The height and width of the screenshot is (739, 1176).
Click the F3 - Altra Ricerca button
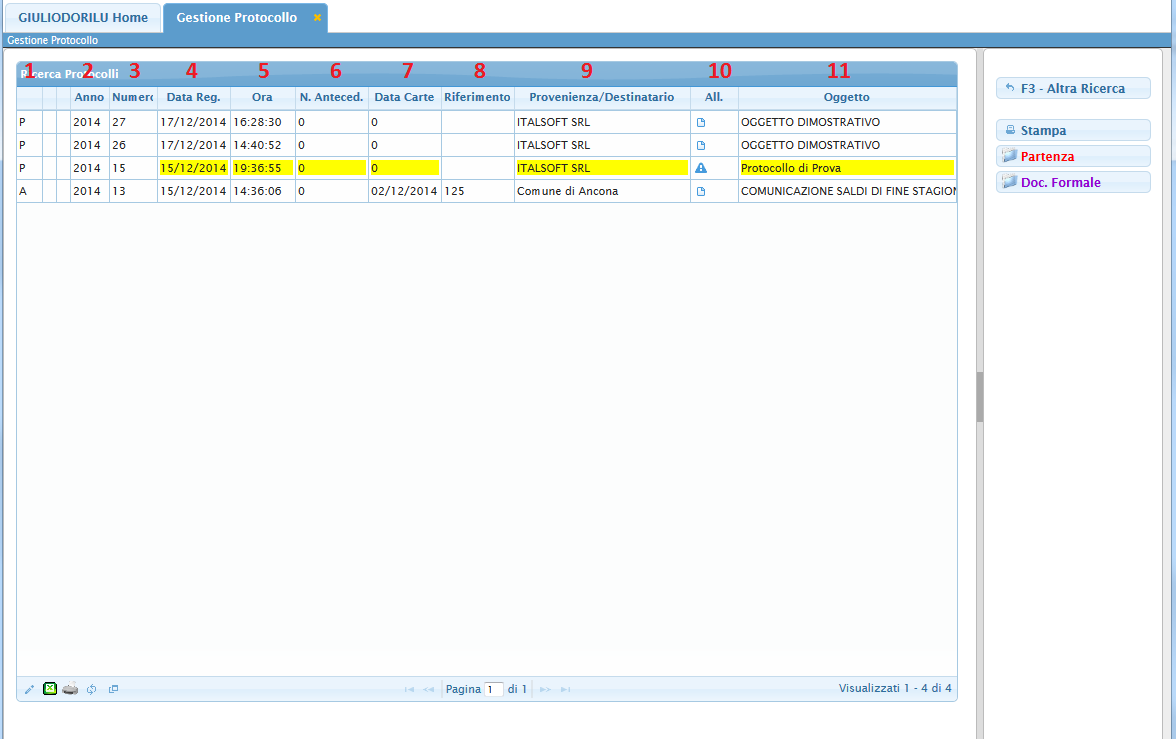click(1073, 89)
